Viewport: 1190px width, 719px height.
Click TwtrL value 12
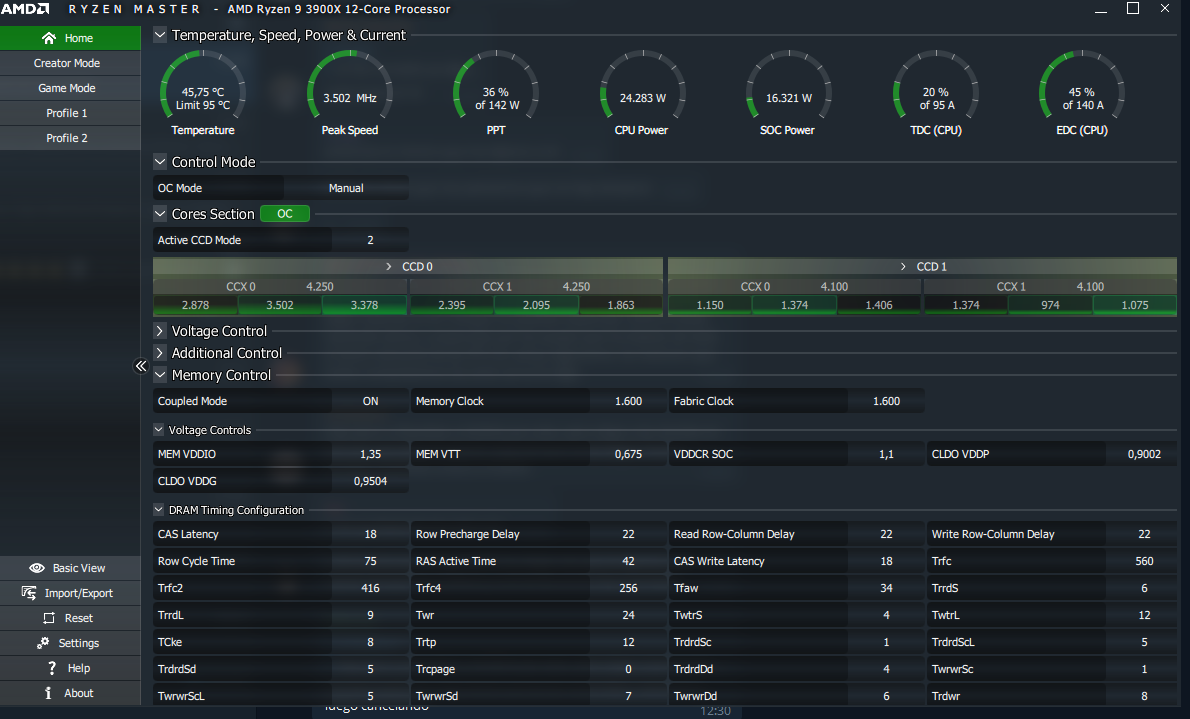pos(1144,615)
